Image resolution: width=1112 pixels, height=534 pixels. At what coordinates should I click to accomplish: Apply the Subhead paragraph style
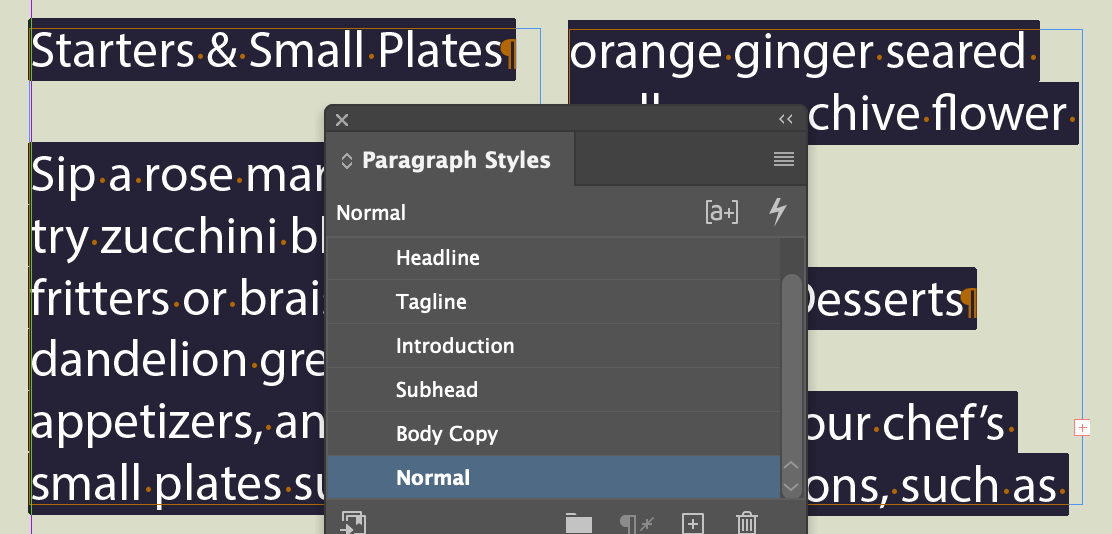pyautogui.click(x=553, y=389)
